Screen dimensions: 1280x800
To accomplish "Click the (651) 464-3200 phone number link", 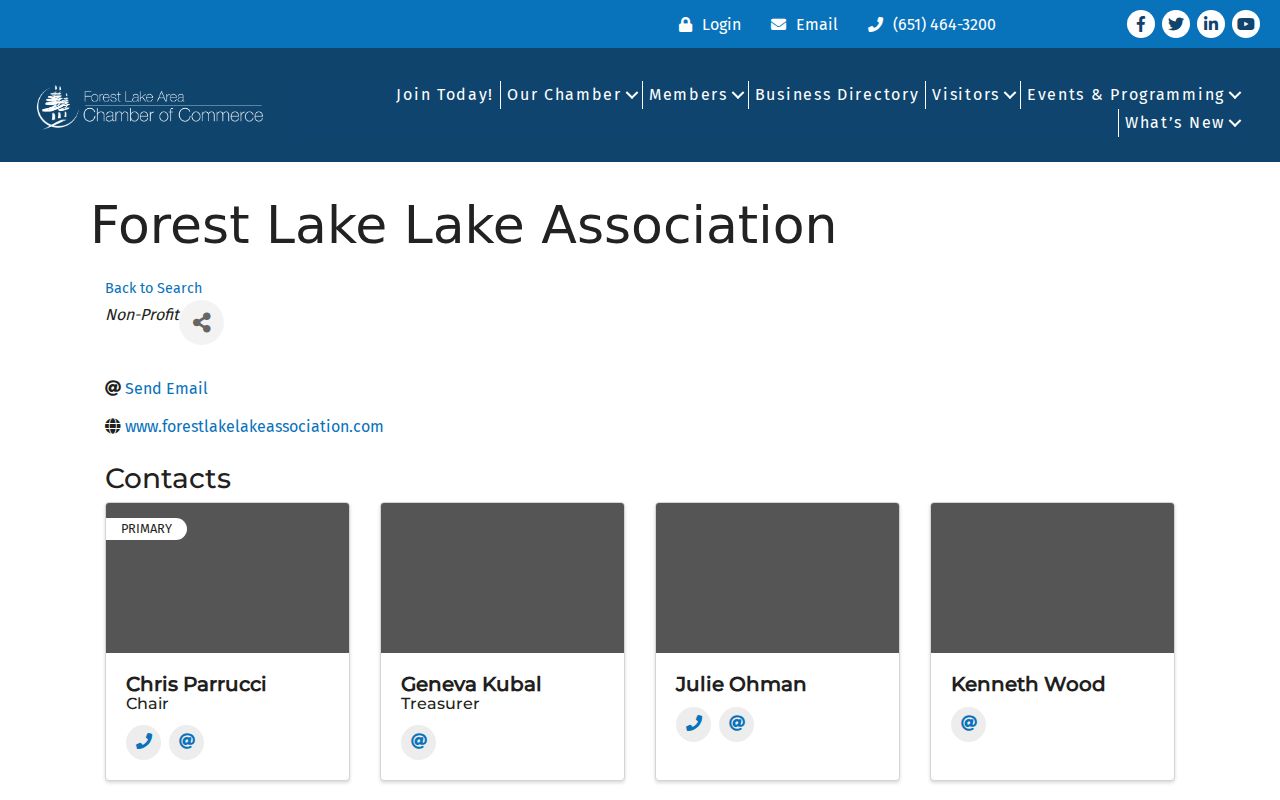I will pyautogui.click(x=944, y=25).
